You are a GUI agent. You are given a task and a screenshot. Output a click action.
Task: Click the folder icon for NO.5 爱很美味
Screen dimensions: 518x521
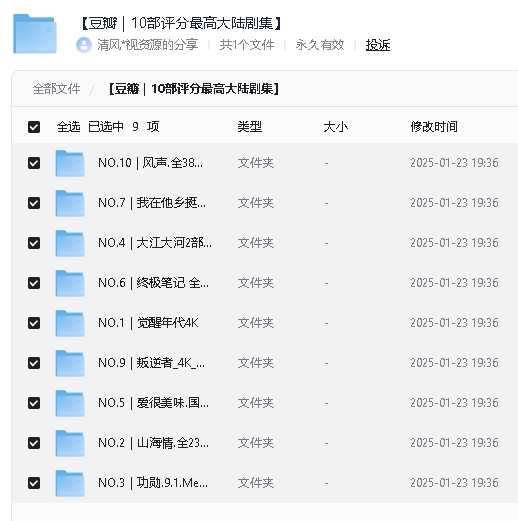tap(70, 403)
